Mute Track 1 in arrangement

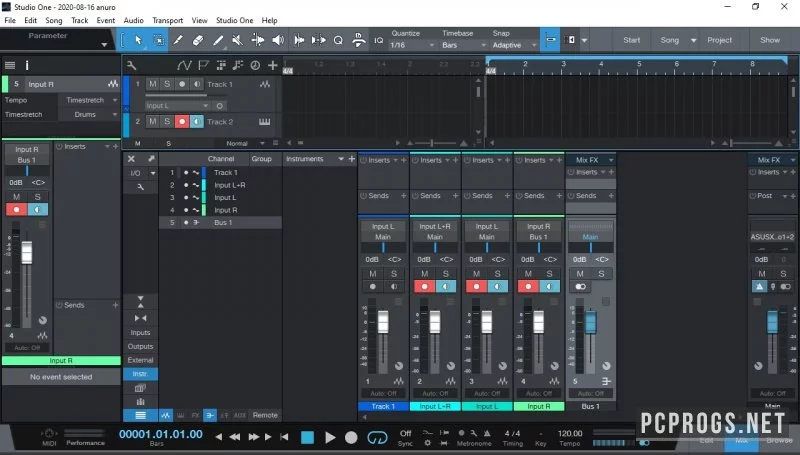point(153,84)
